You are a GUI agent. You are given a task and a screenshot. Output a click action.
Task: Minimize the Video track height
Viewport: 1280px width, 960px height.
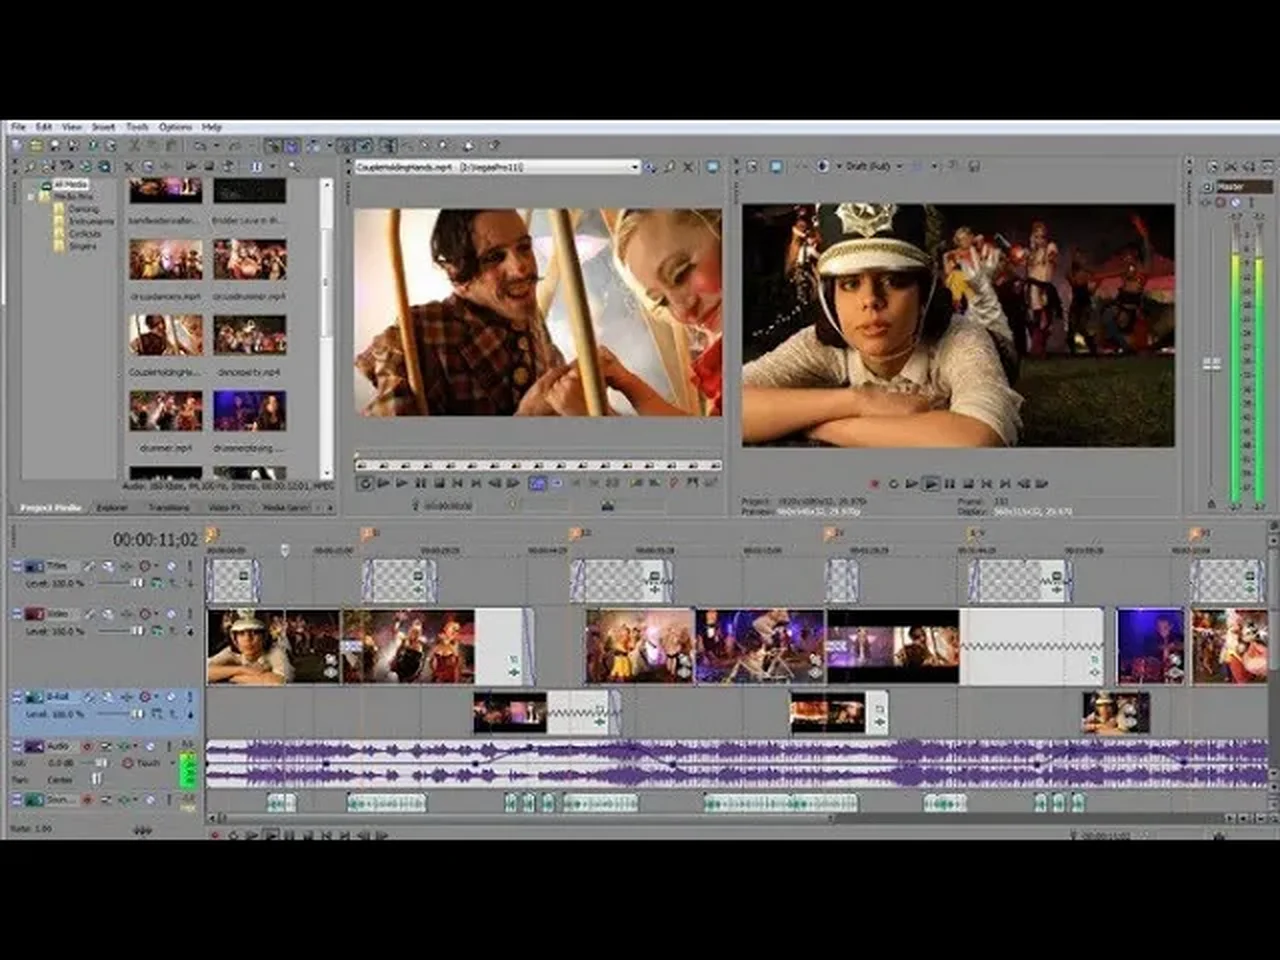tap(17, 613)
